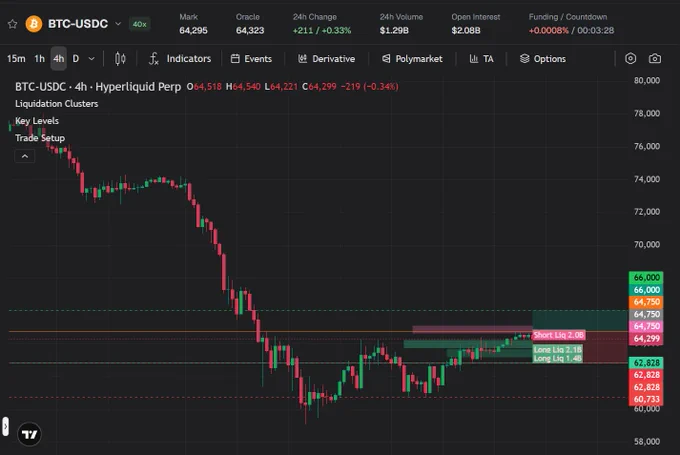Viewport: 680px width, 455px height.
Task: Open the Derivative data option
Action: [x=326, y=59]
